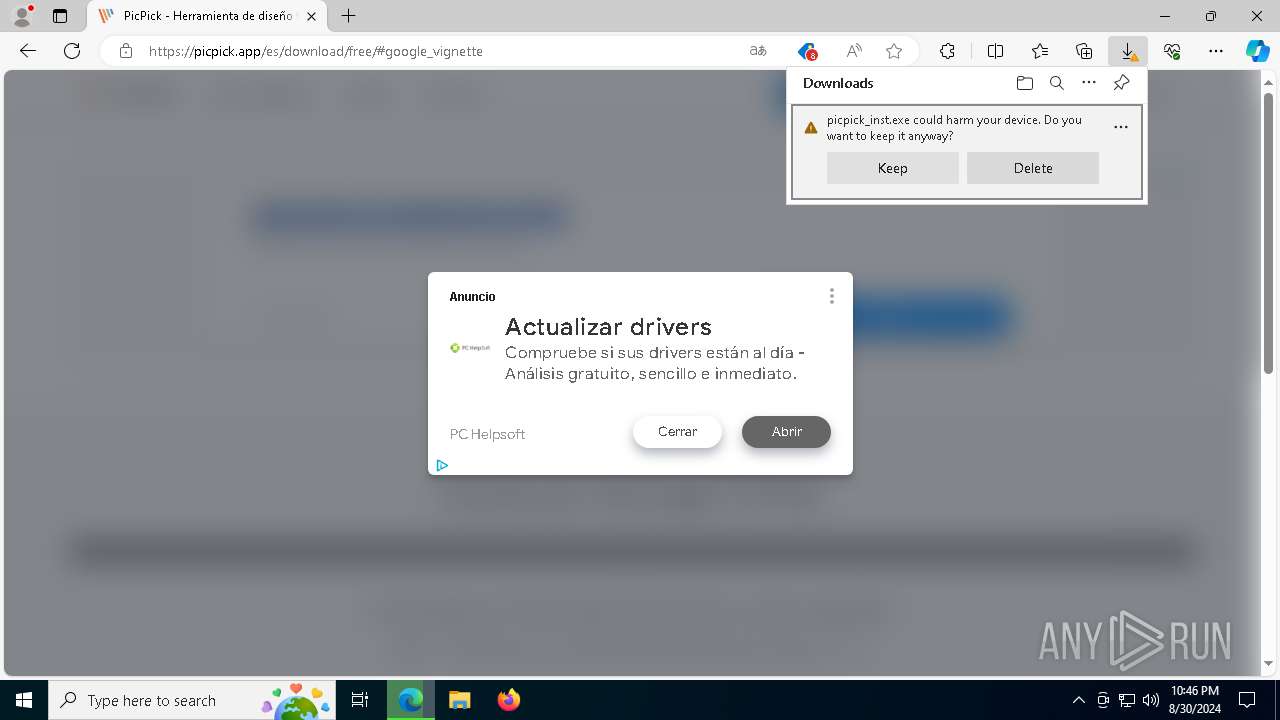Viewport: 1280px width, 720px height.
Task: Open Edge Settings and more menu
Action: pyautogui.click(x=1216, y=51)
